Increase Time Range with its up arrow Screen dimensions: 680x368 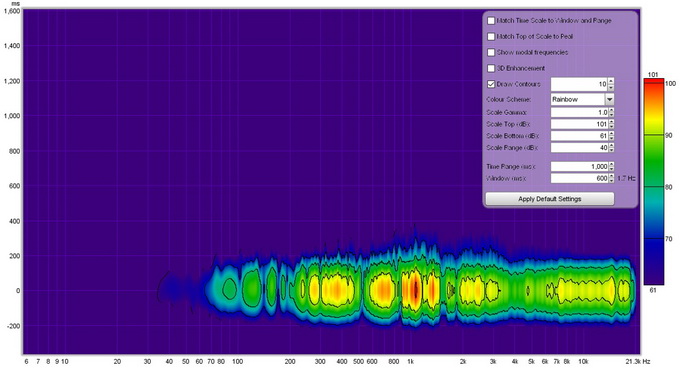611,164
